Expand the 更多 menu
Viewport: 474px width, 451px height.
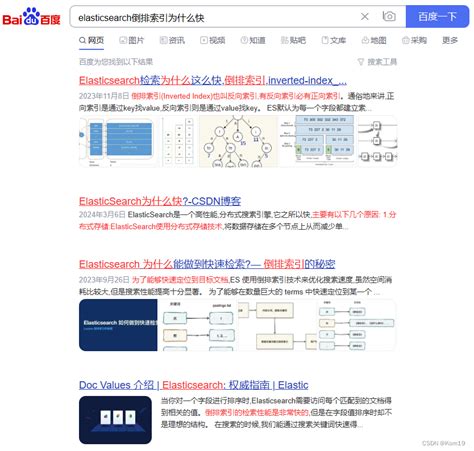point(450,40)
